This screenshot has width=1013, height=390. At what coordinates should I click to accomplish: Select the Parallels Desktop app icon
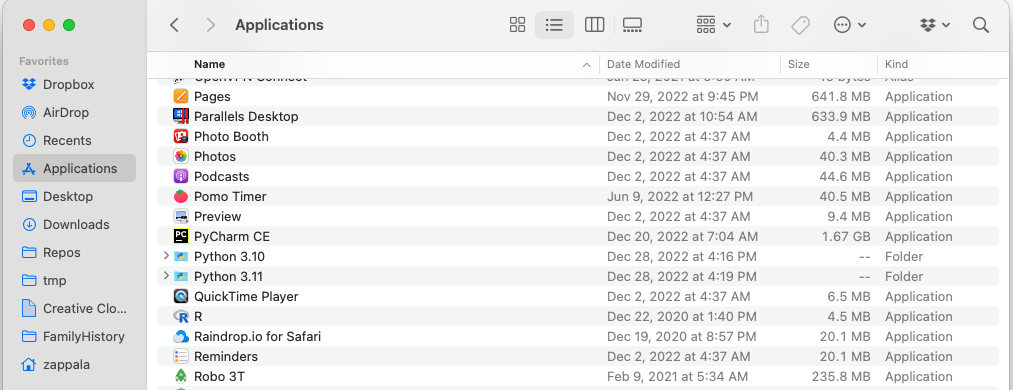pos(181,116)
